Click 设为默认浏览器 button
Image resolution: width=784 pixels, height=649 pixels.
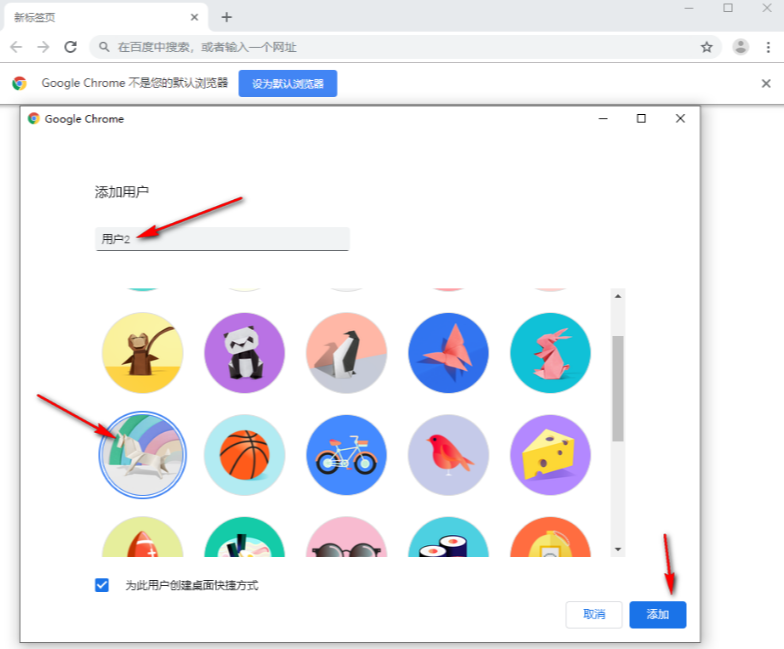288,84
